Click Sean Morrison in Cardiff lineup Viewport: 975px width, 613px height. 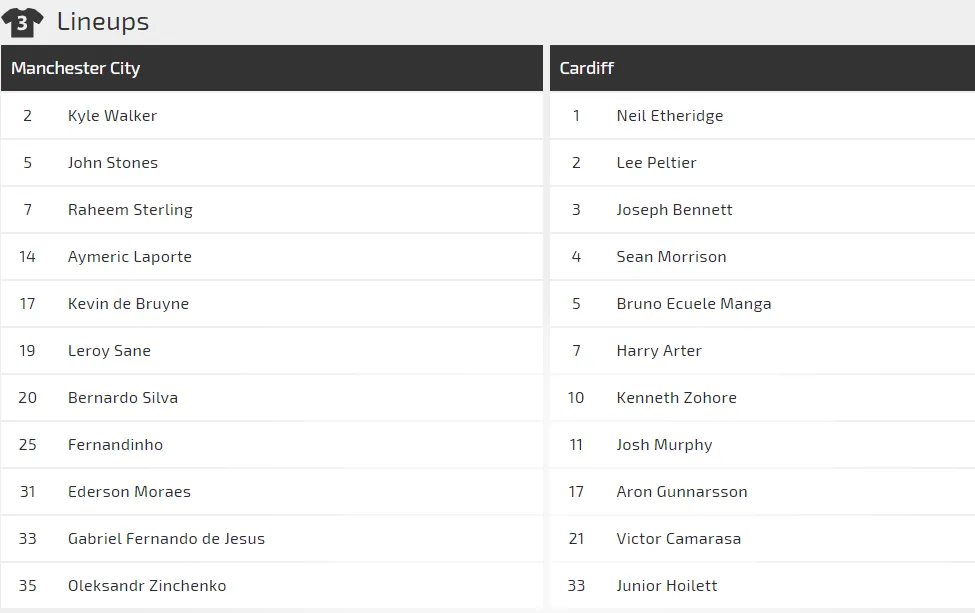(671, 257)
